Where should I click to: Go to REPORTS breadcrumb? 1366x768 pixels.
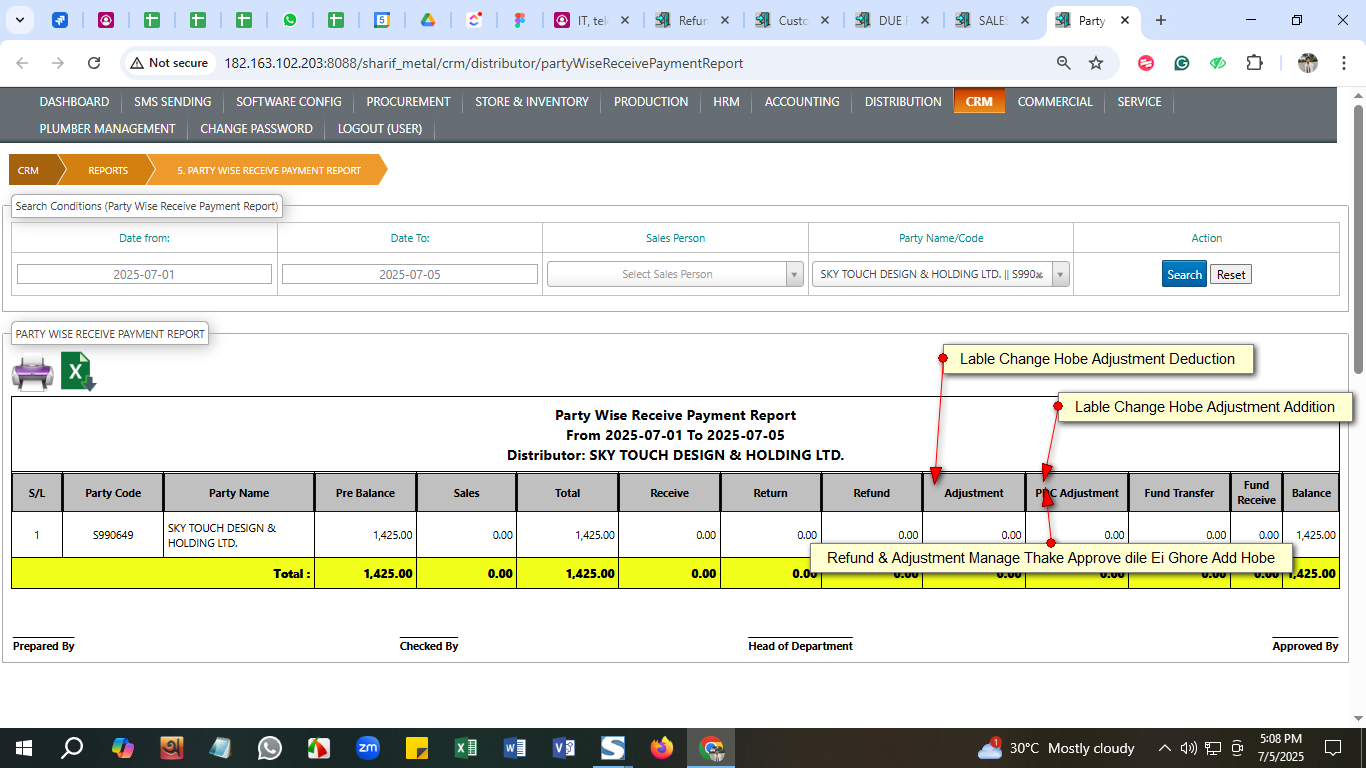point(108,171)
